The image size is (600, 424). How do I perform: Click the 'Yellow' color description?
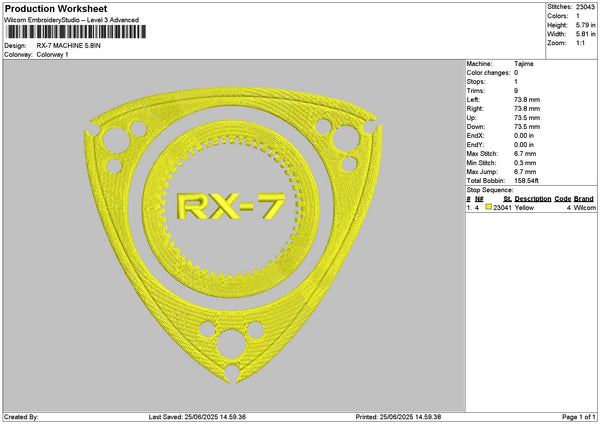point(524,208)
